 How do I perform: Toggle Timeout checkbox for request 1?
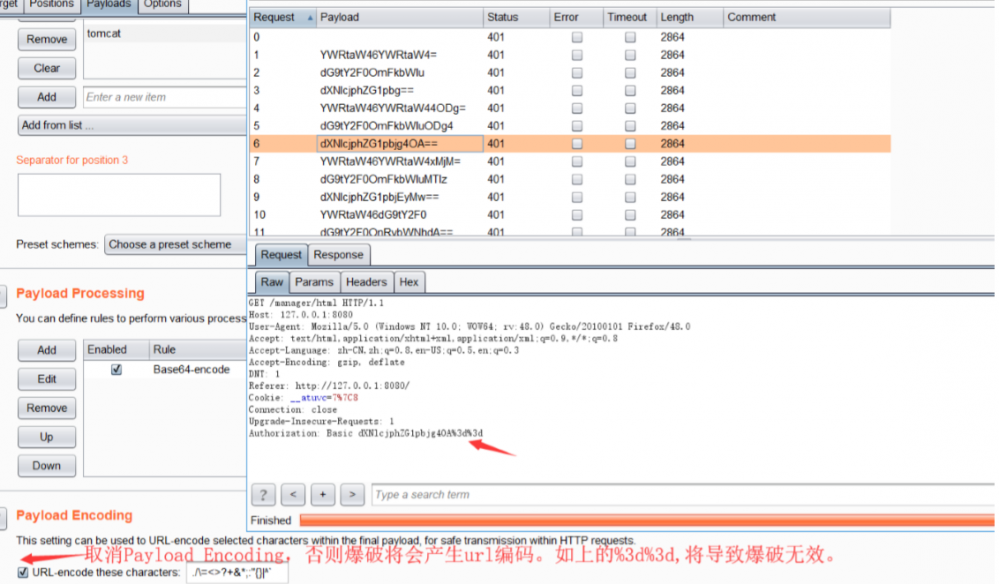630,55
